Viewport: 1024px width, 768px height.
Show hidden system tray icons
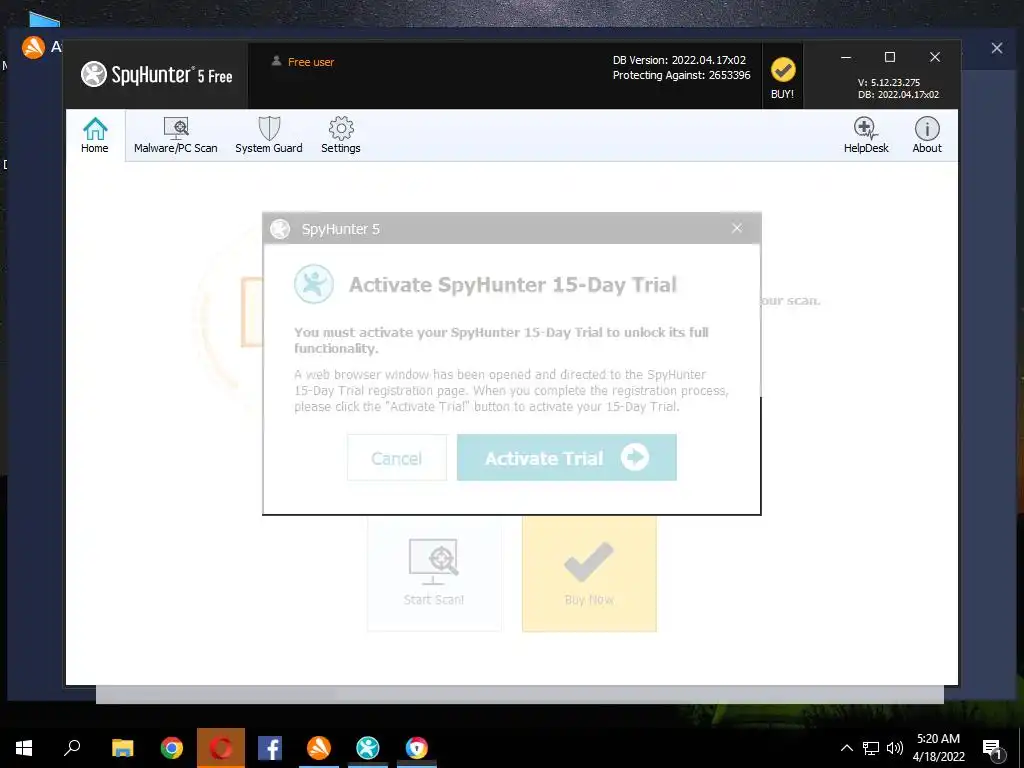pyautogui.click(x=846, y=748)
